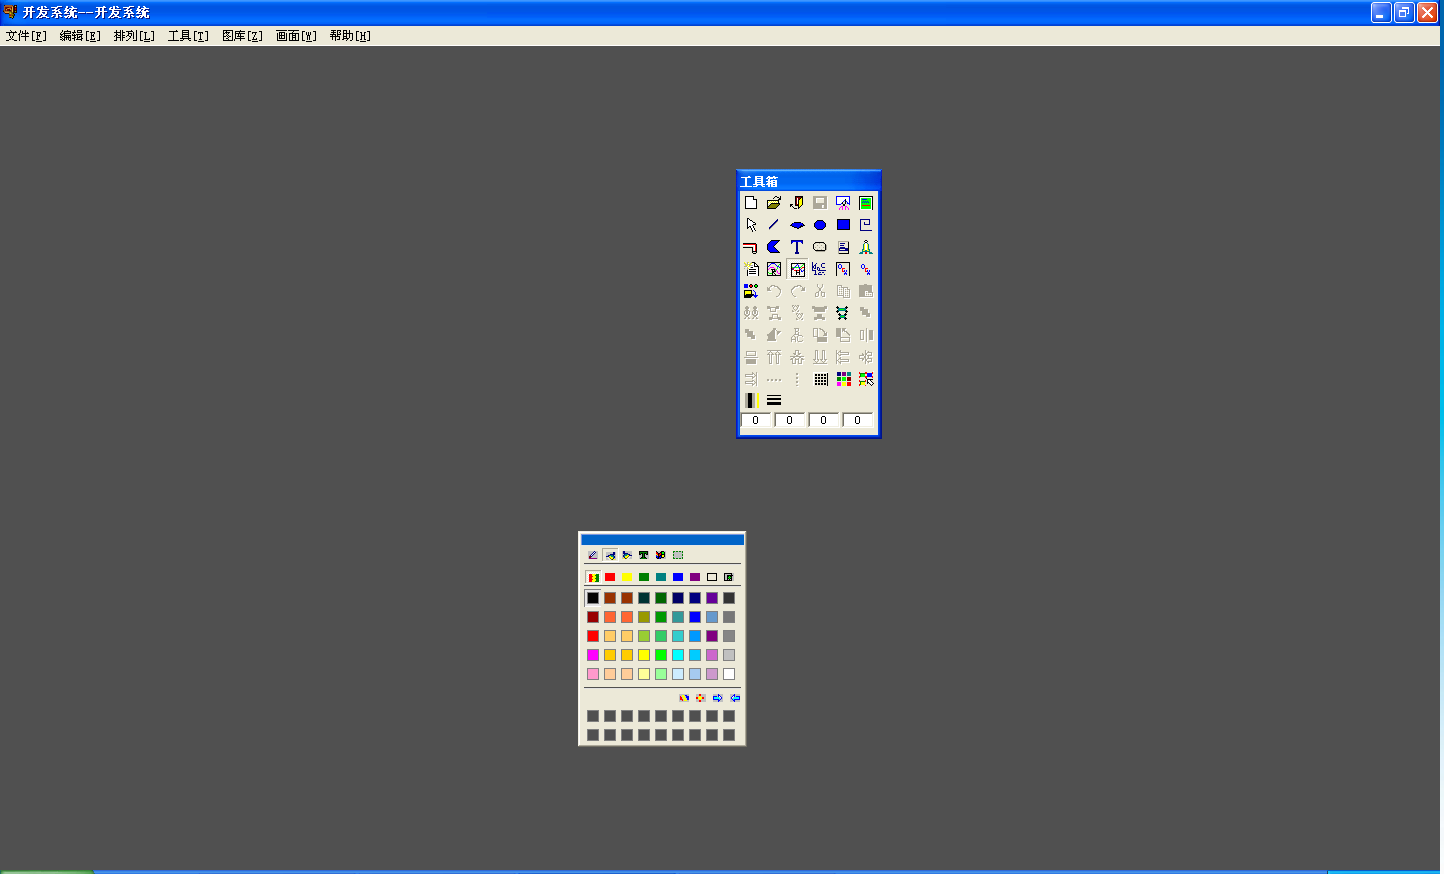Select the red pipe drawing tool
1444x874 pixels.
click(751, 247)
